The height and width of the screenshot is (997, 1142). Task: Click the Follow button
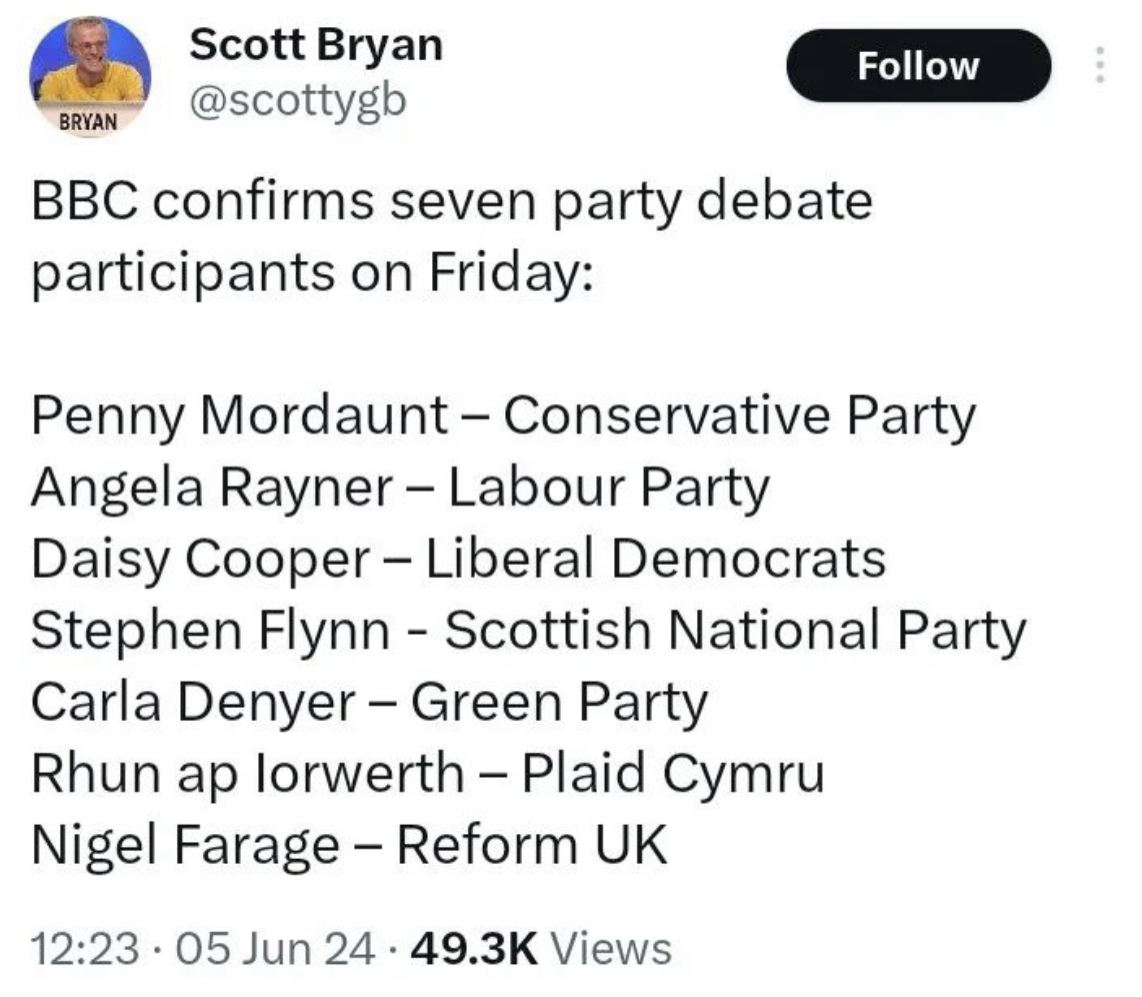919,66
